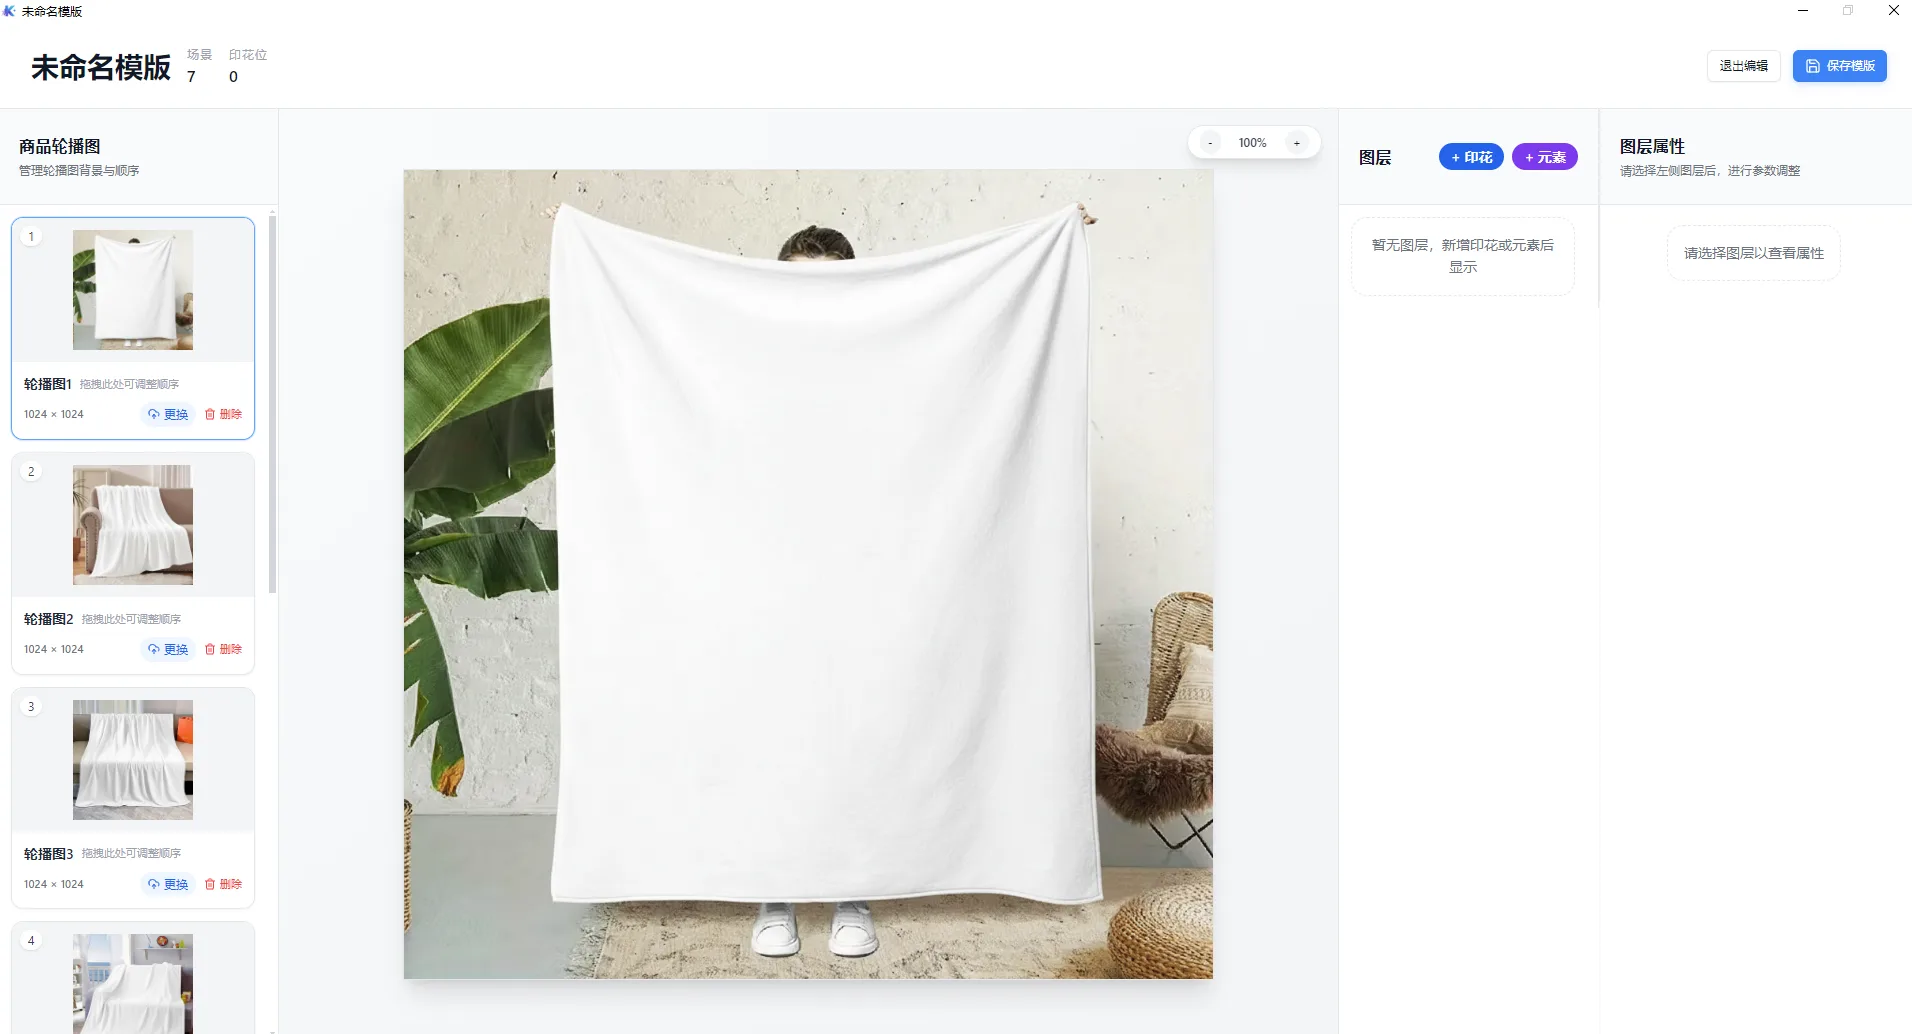Delete carousel image 2 via trash icon
The height and width of the screenshot is (1034, 1912).
point(210,649)
